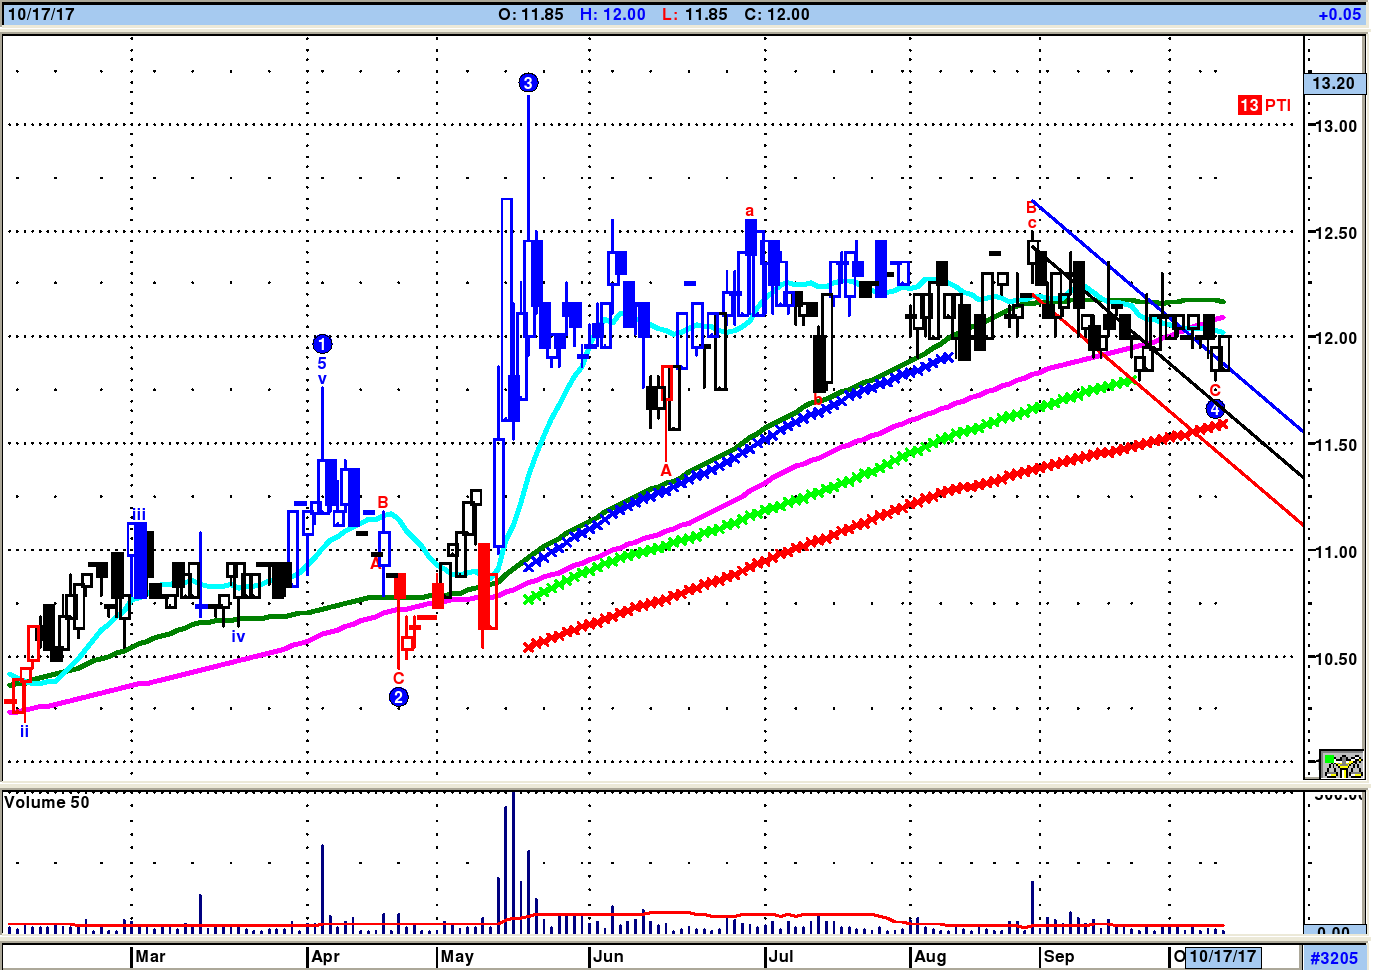Click the Aug month marker on time axis
1400x970 pixels.
[930, 957]
